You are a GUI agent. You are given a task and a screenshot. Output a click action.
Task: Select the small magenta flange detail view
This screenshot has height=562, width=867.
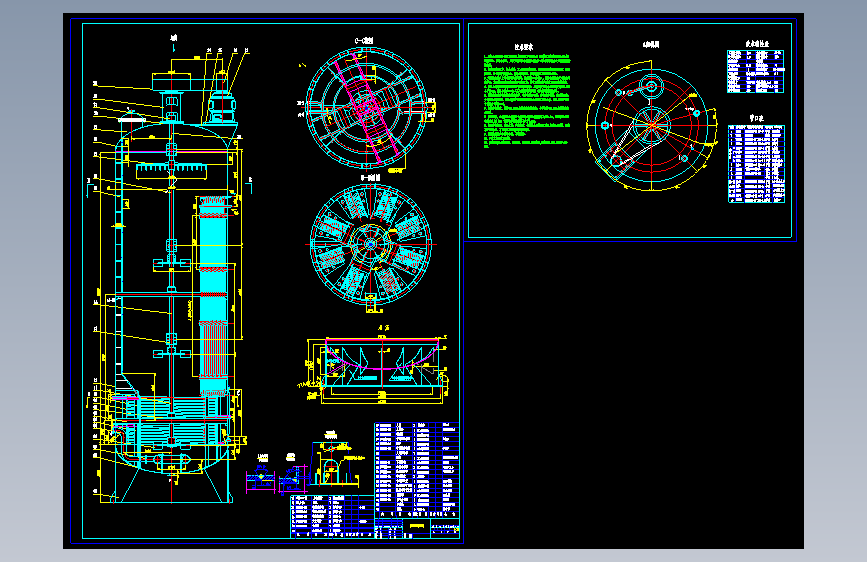coord(260,478)
